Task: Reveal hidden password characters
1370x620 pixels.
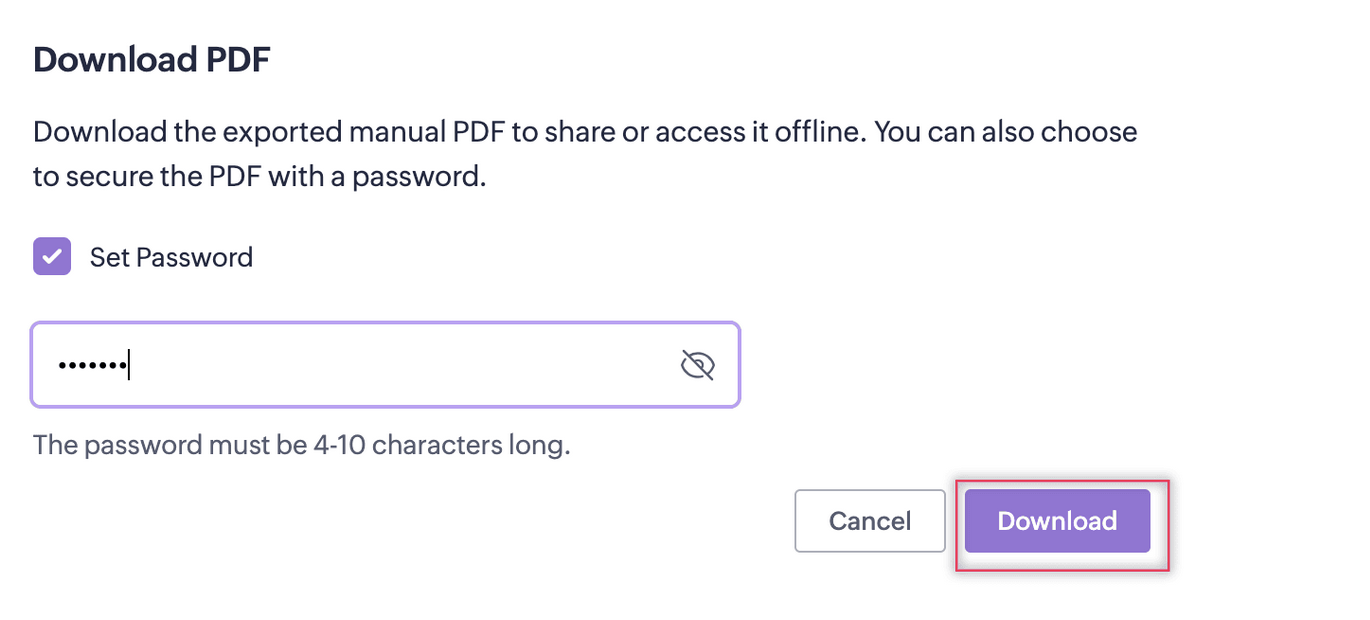Action: pos(697,366)
